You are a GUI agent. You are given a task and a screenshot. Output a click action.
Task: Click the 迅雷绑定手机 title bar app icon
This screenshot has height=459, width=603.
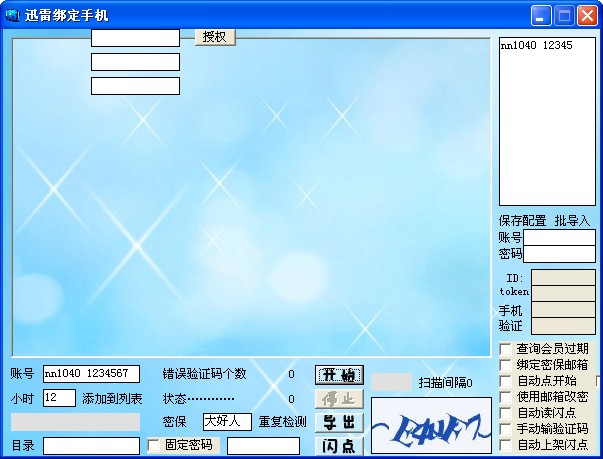[12, 15]
